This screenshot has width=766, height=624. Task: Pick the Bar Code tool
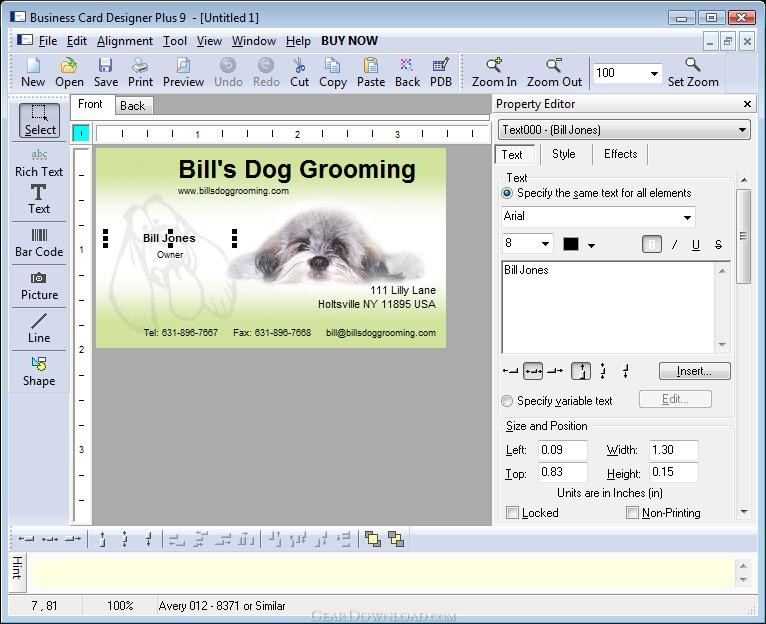pyautogui.click(x=39, y=243)
